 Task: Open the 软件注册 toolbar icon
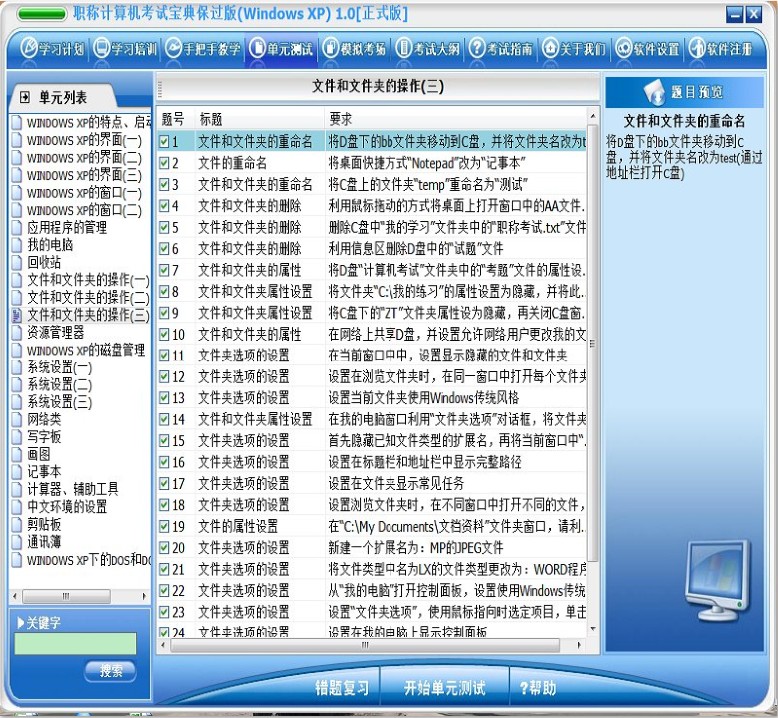697,49
